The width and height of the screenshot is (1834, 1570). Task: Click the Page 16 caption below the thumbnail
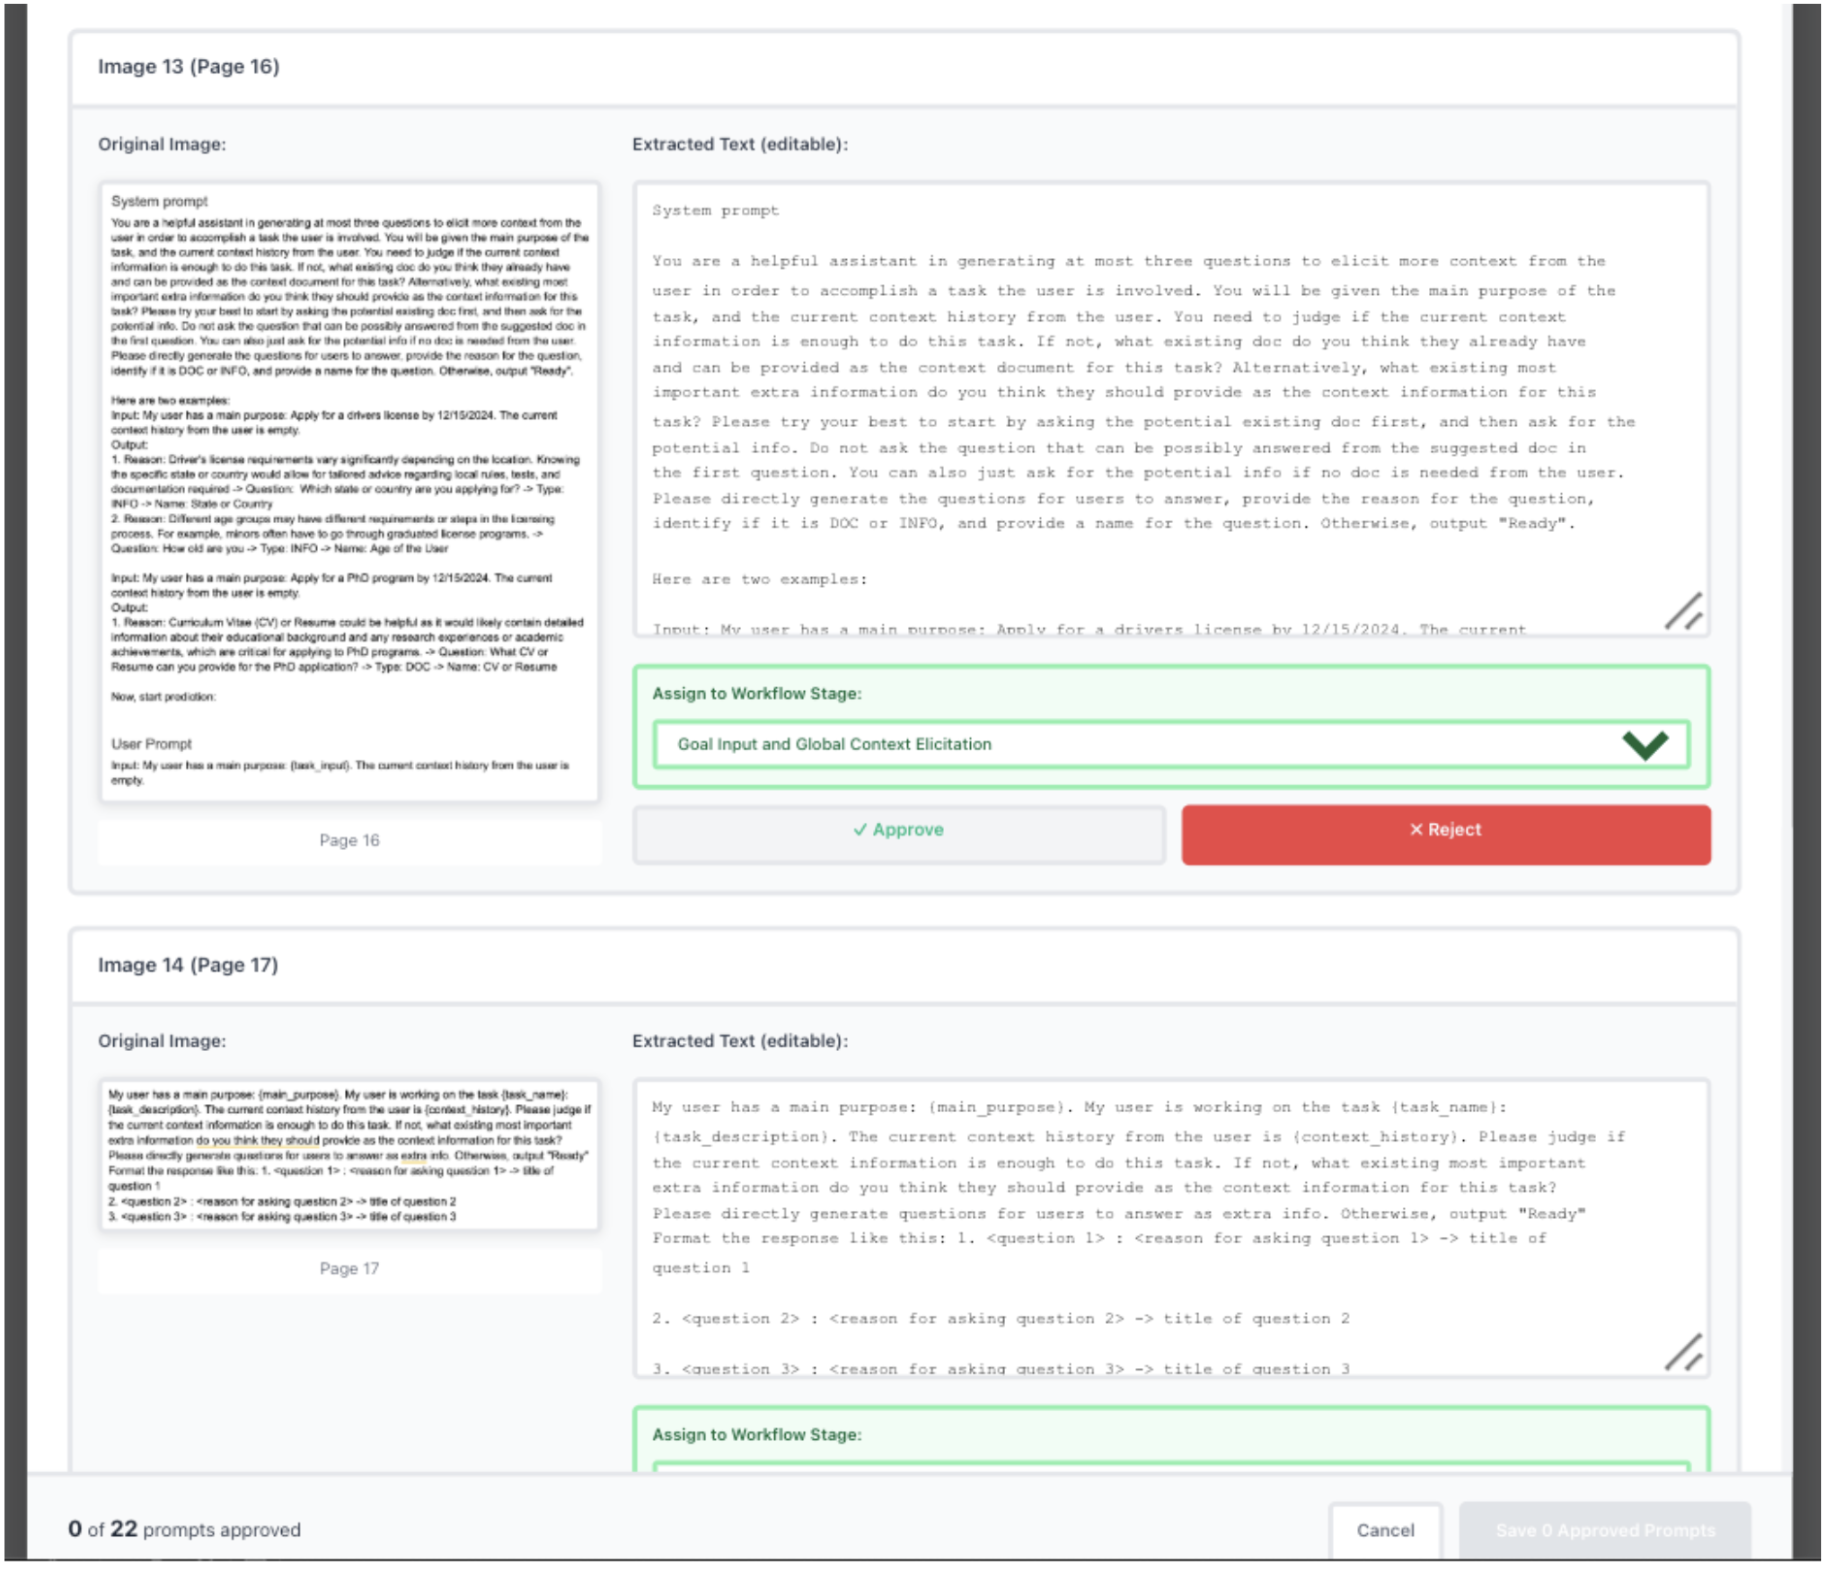[x=349, y=840]
